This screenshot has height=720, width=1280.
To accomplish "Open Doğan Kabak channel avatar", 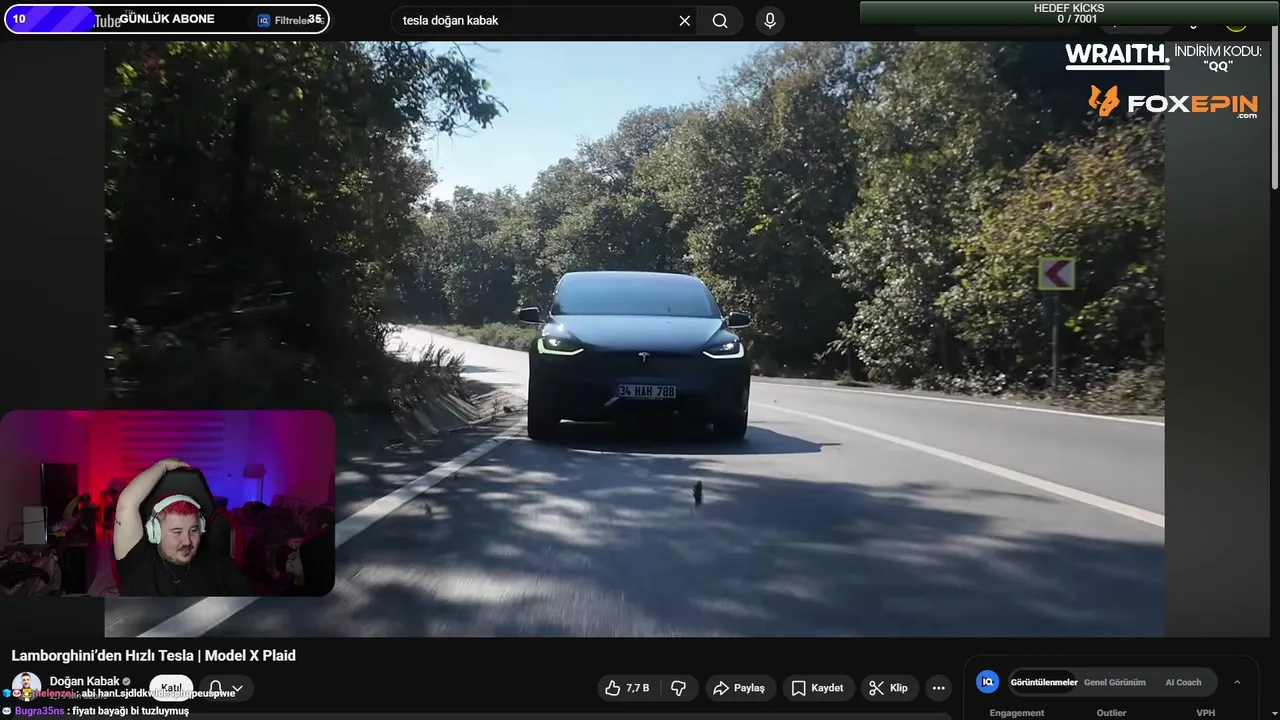I will pos(26,687).
